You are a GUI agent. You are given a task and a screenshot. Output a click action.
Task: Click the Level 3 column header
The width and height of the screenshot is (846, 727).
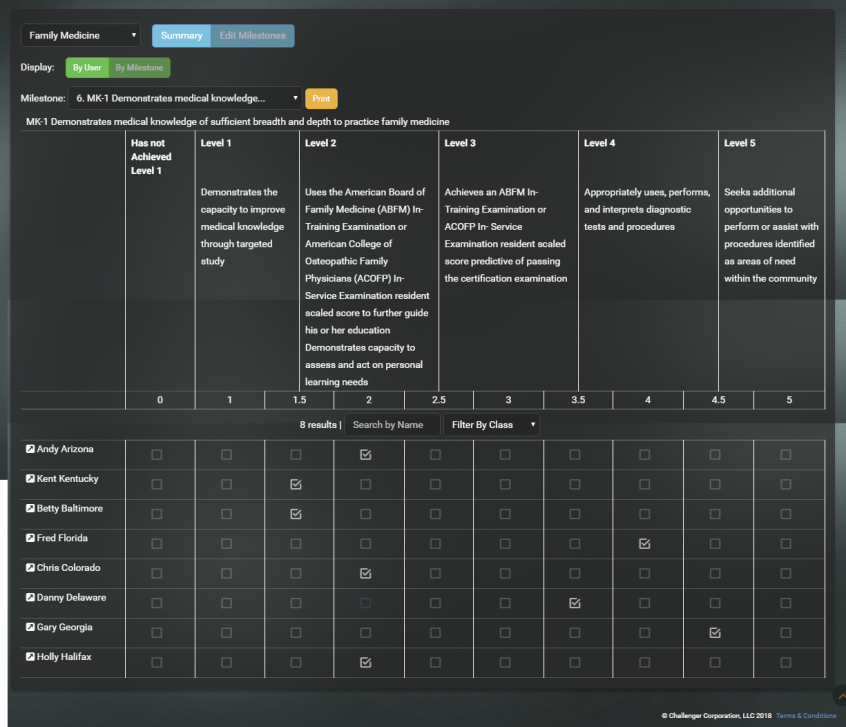pos(460,143)
